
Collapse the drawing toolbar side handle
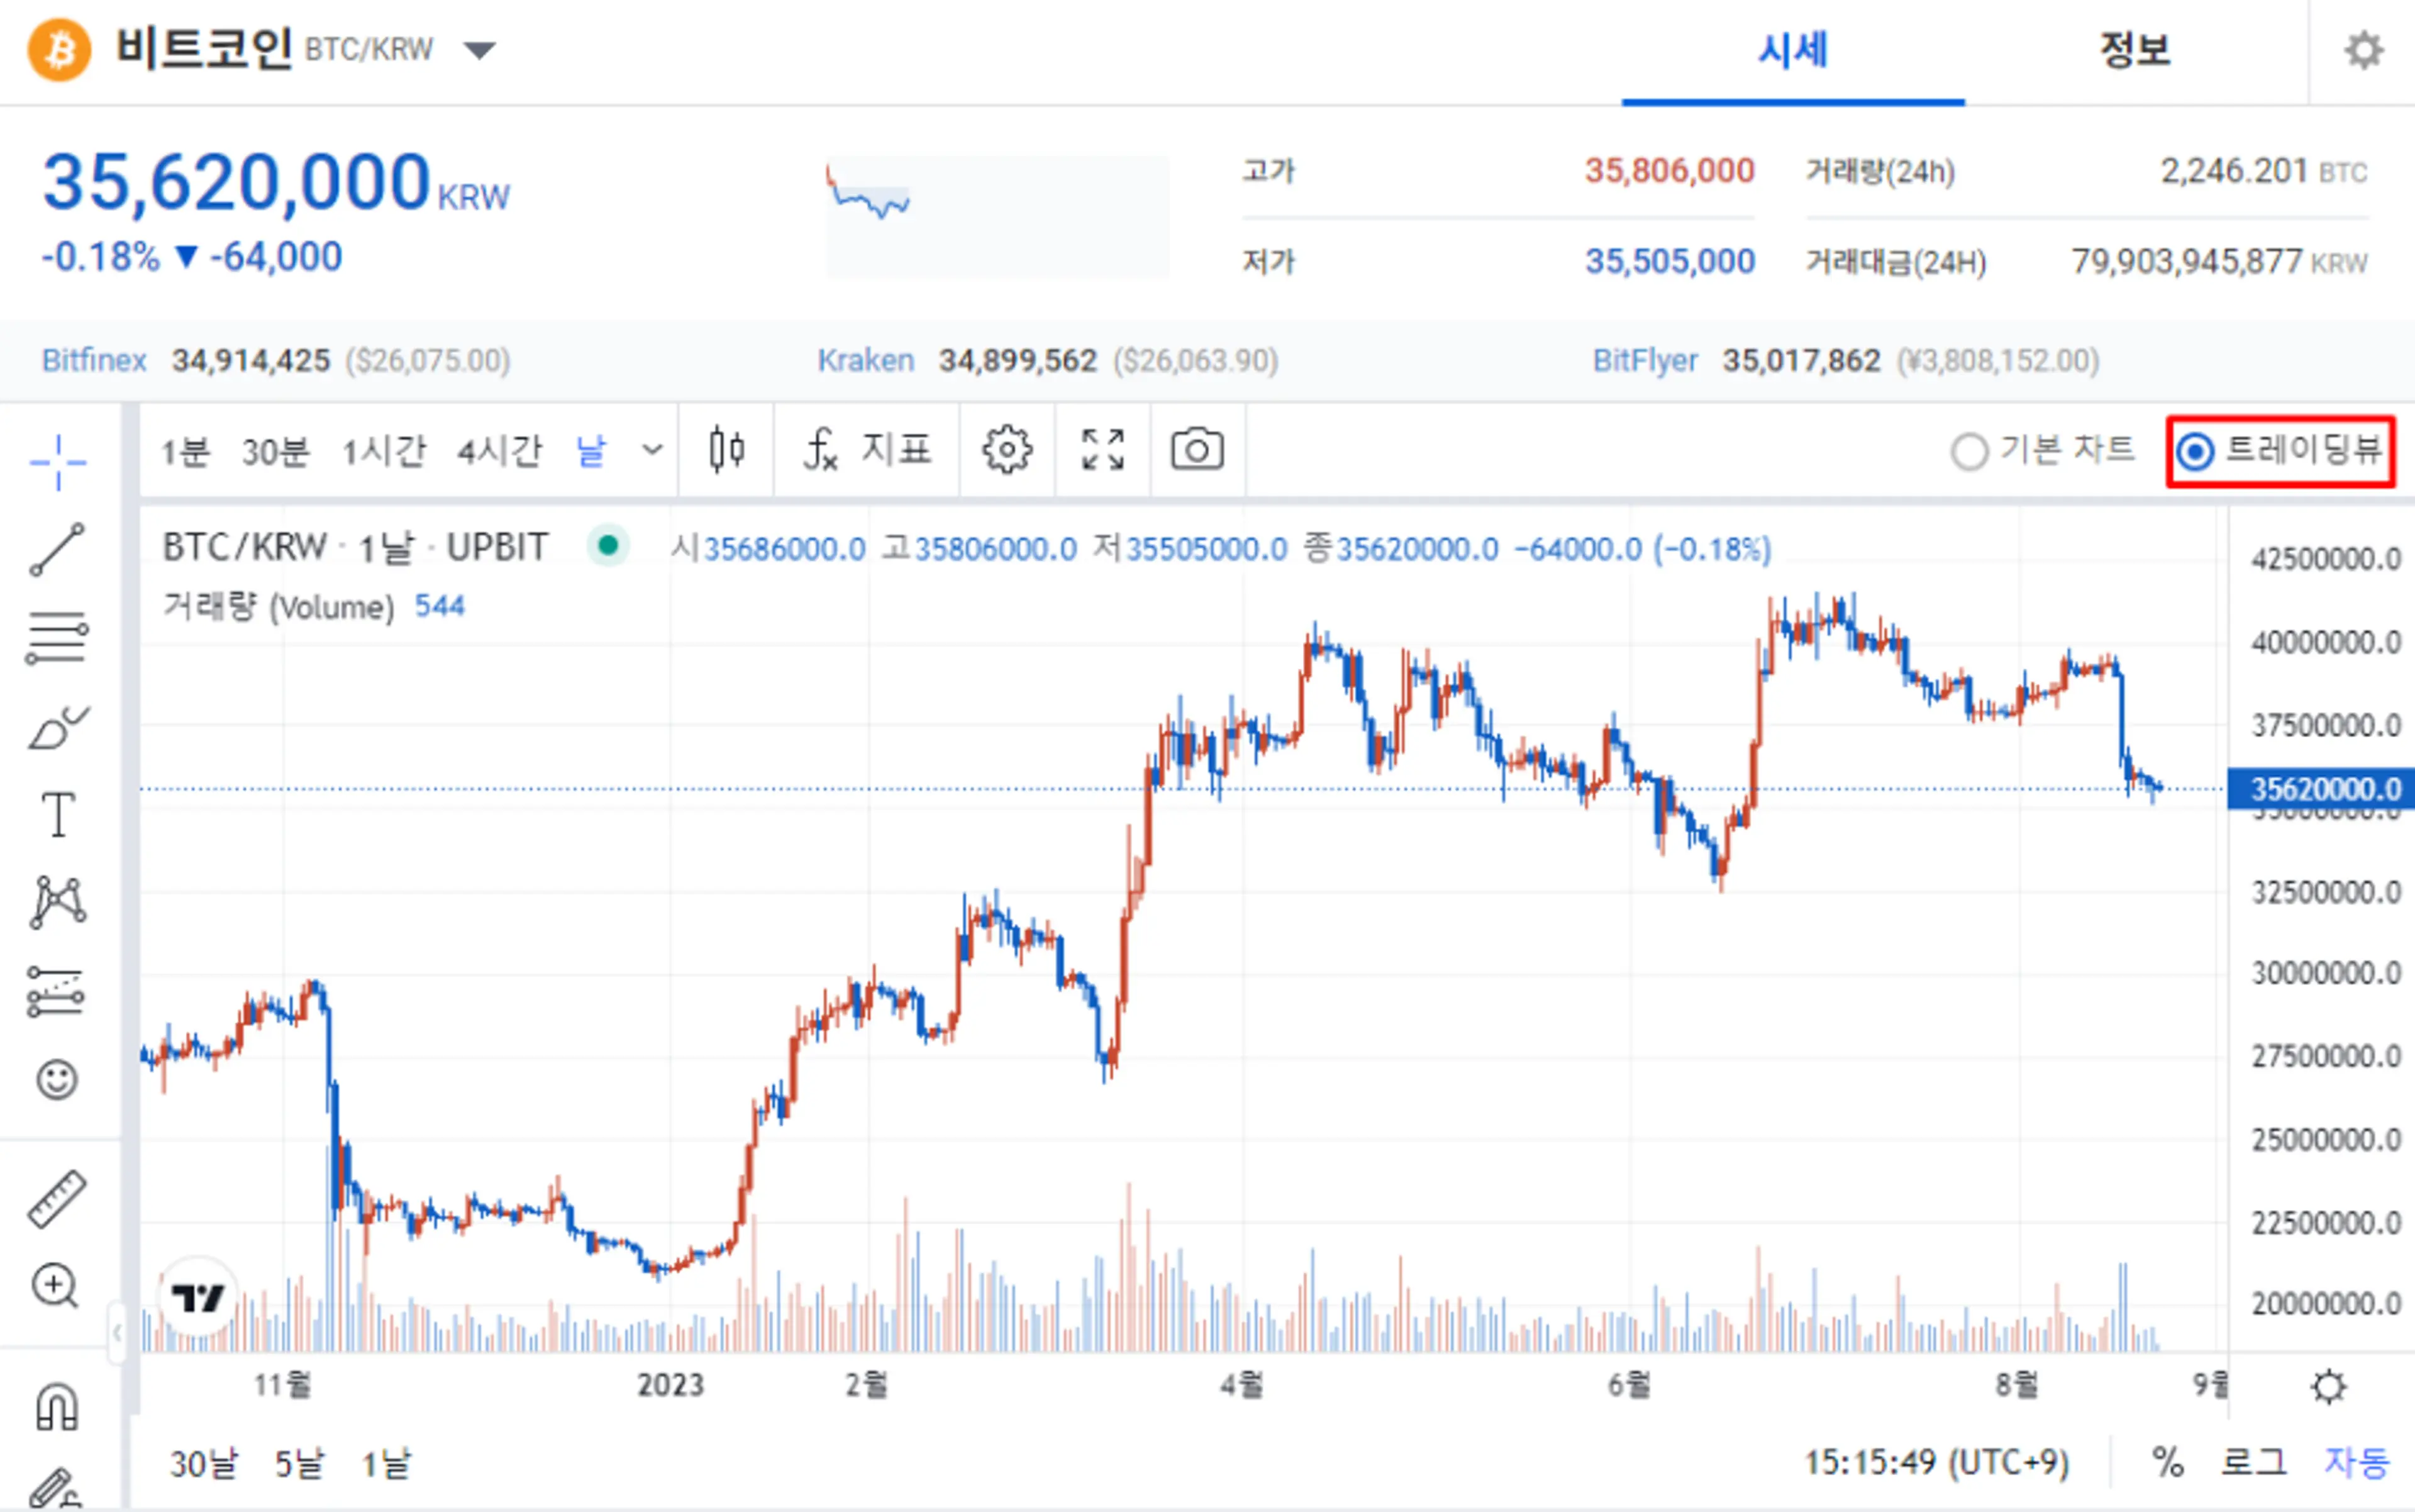(x=117, y=1332)
